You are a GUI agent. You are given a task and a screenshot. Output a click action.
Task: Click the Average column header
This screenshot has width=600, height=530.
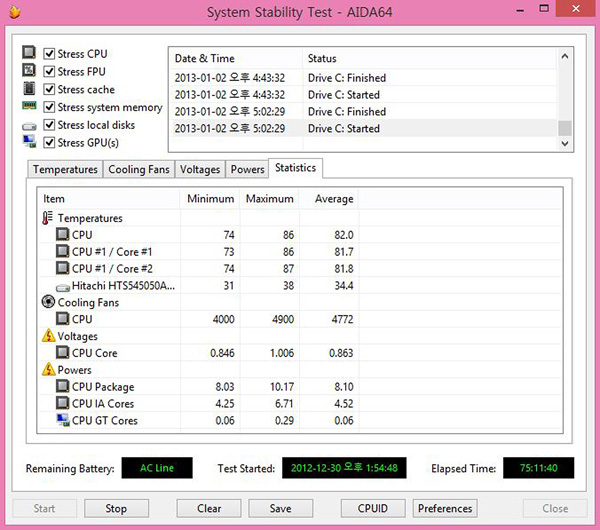pos(329,199)
